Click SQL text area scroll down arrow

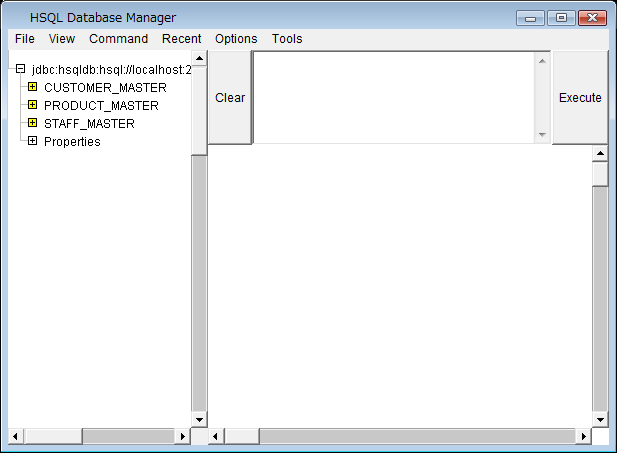point(542,135)
